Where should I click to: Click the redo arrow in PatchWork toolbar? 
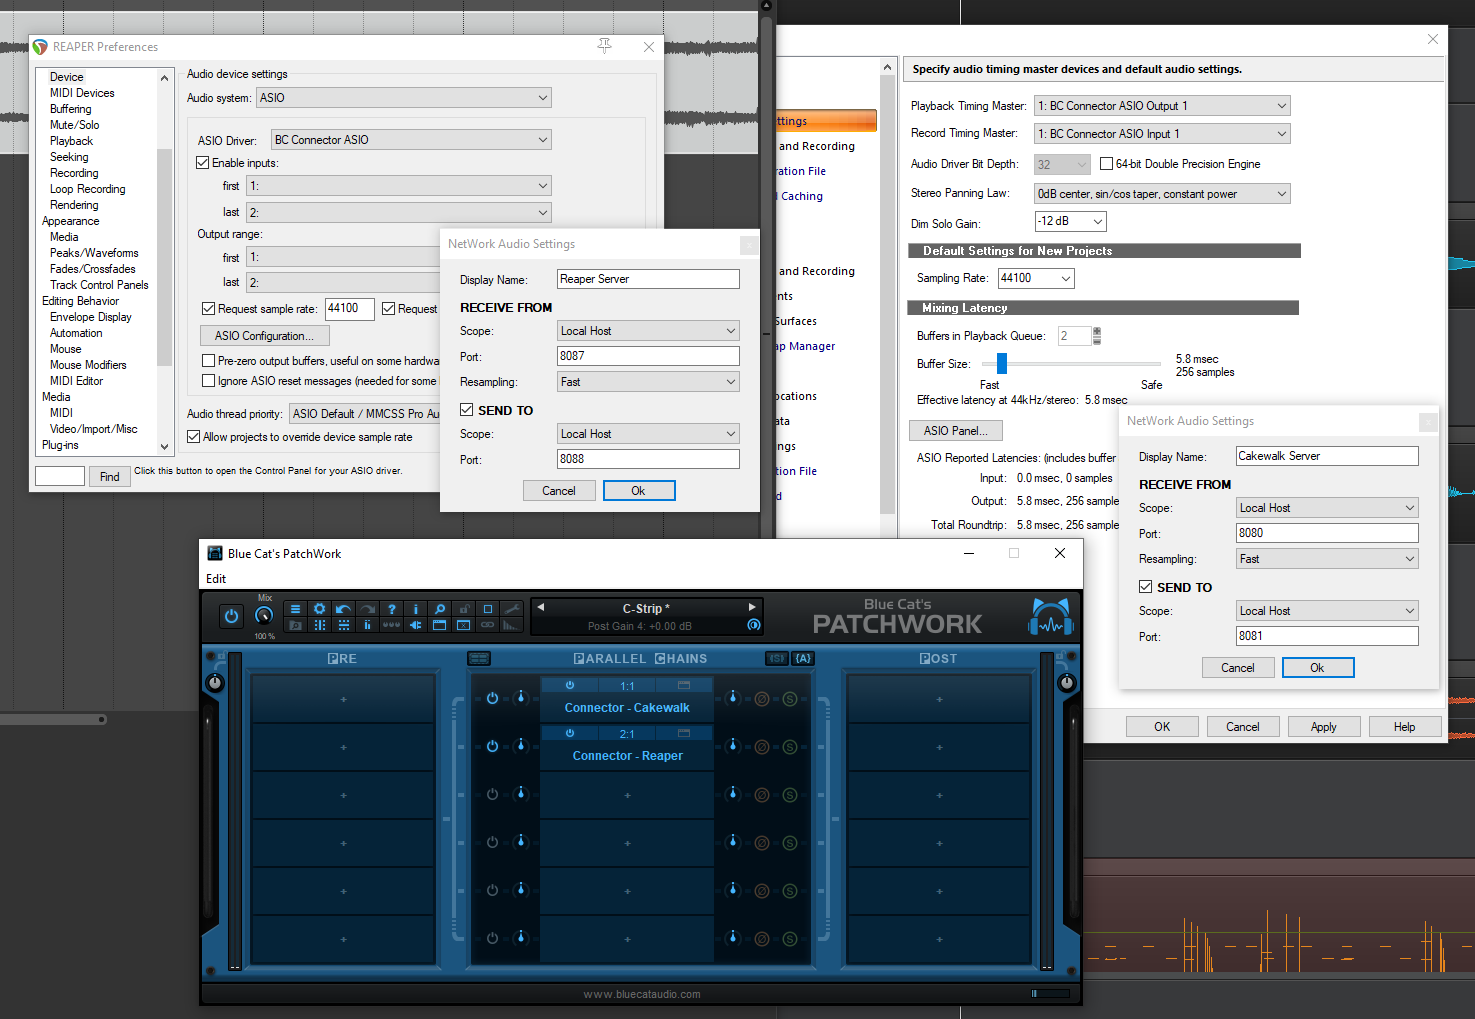point(367,608)
